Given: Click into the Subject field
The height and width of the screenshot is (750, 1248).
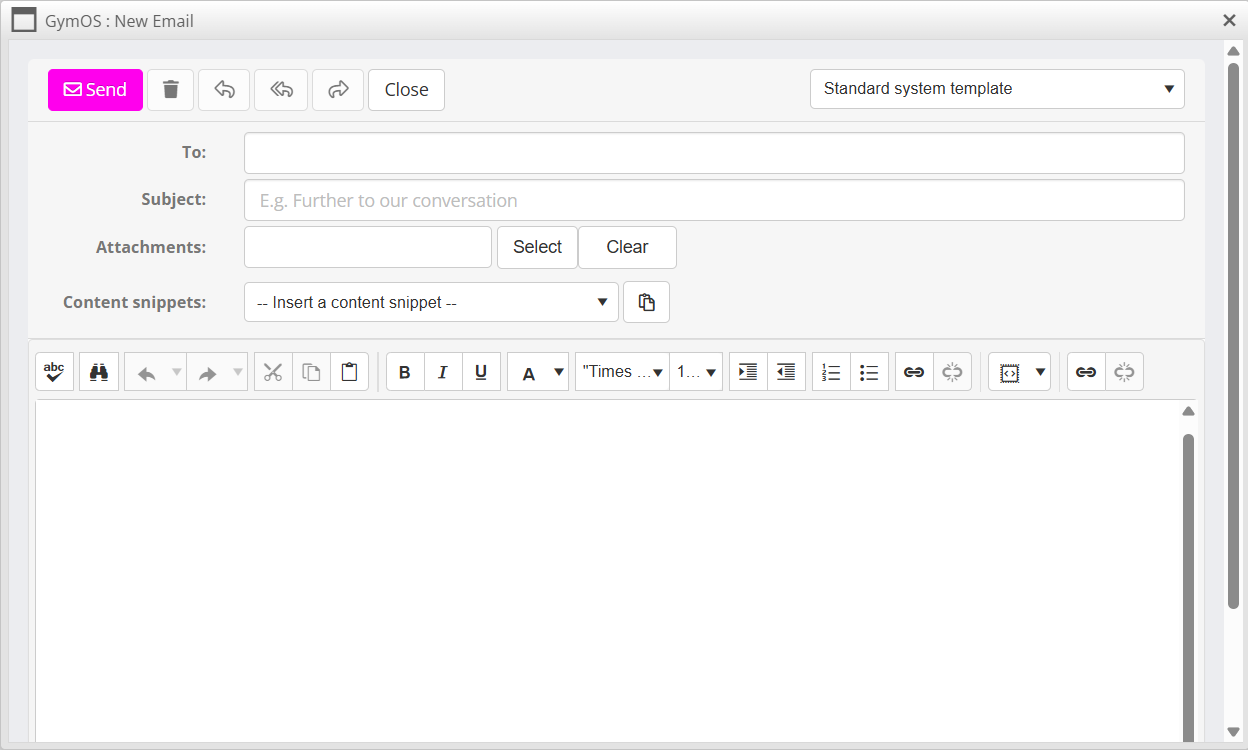Looking at the screenshot, I should pos(714,200).
